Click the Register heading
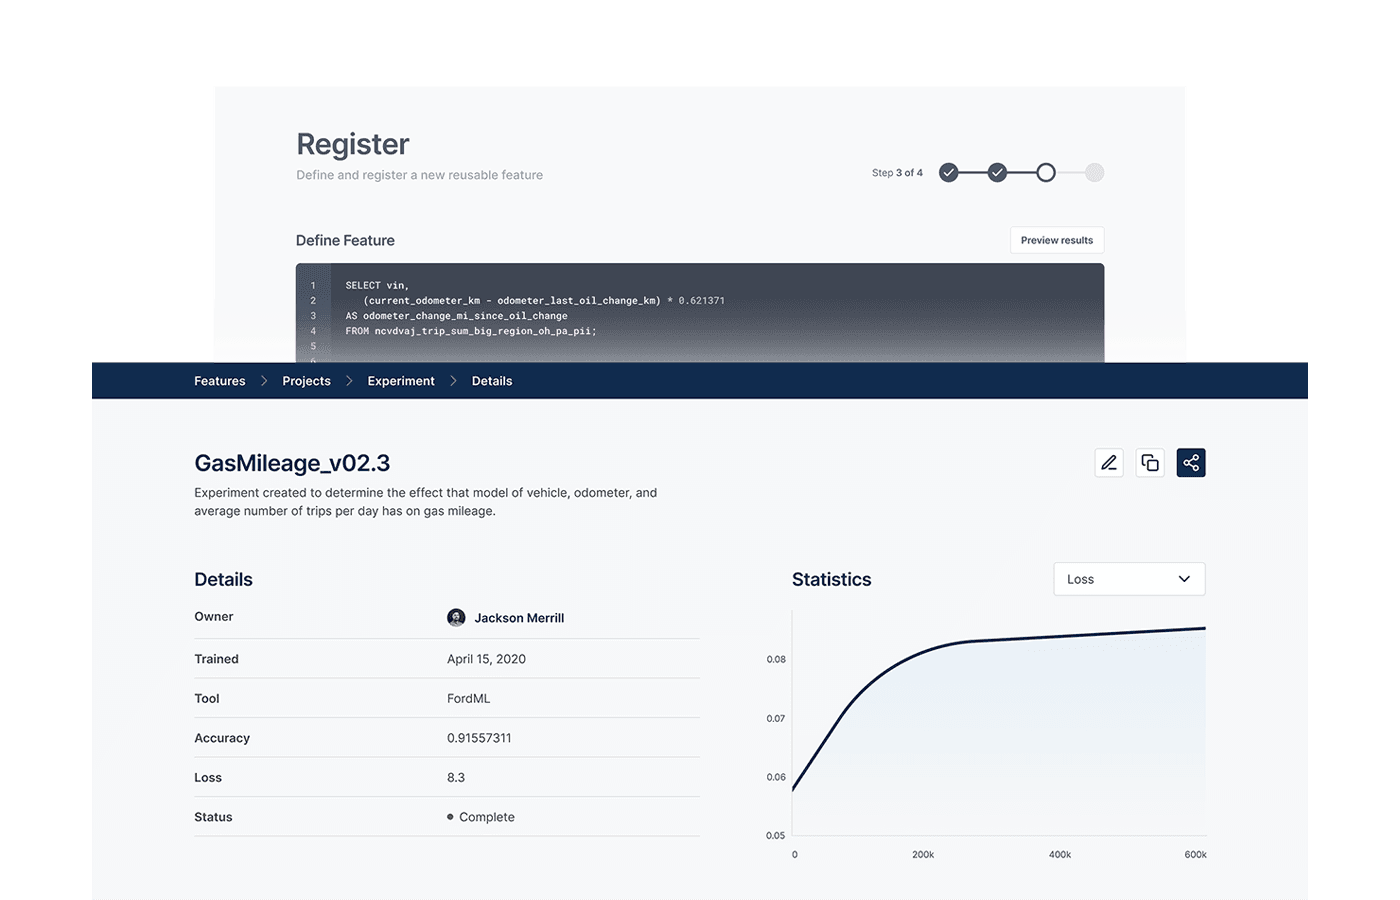1400x900 pixels. coord(353,144)
